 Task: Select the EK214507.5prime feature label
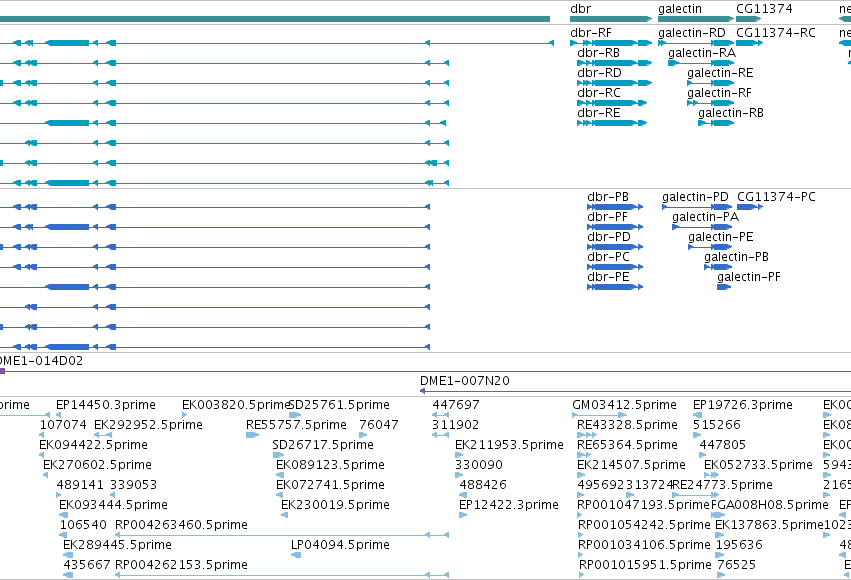click(x=631, y=466)
